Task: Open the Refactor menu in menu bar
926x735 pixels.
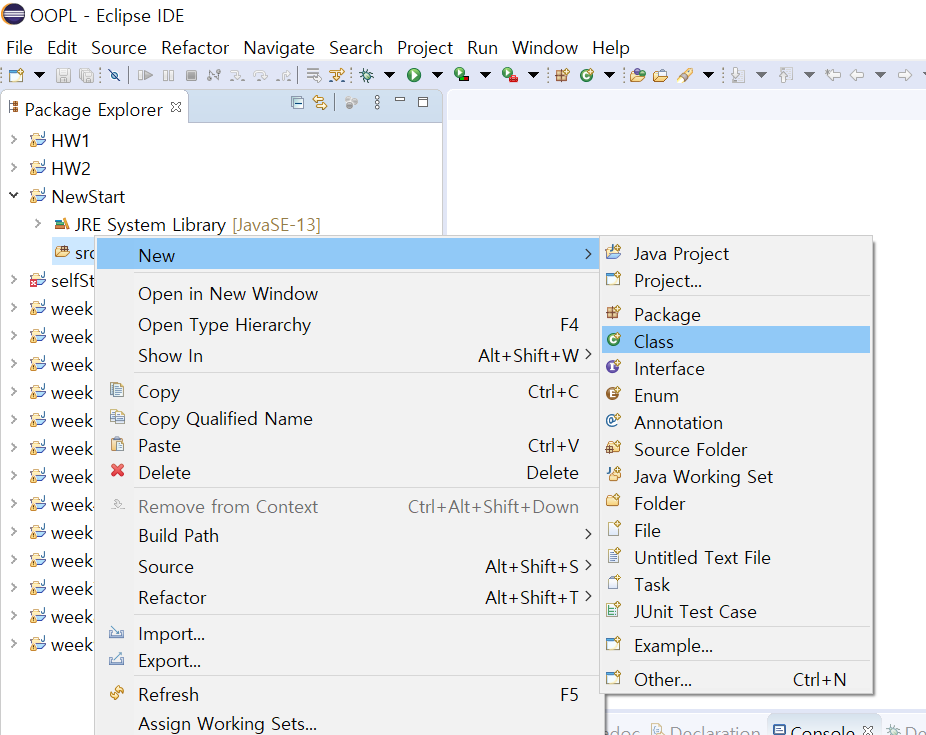Action: coord(195,48)
